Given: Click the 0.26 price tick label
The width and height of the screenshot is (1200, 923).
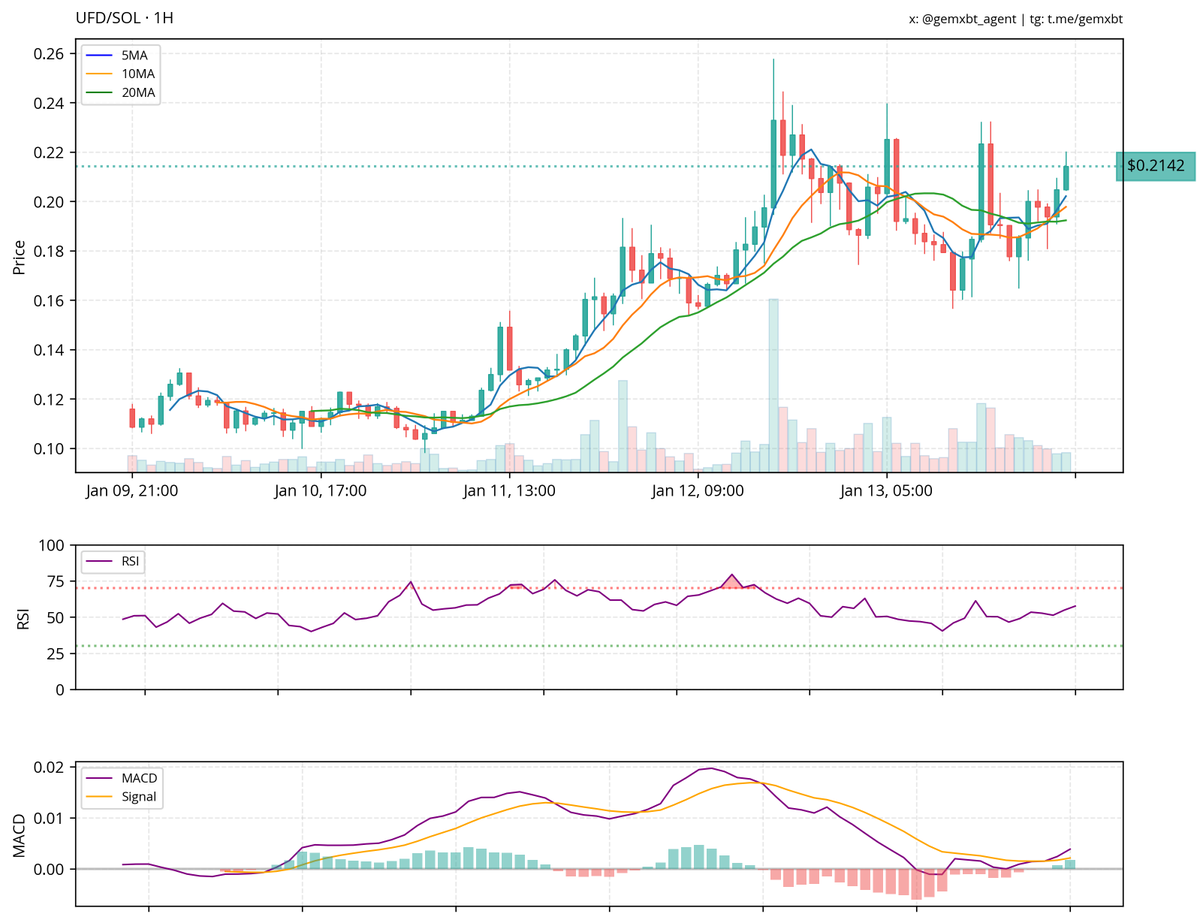Looking at the screenshot, I should point(49,54).
